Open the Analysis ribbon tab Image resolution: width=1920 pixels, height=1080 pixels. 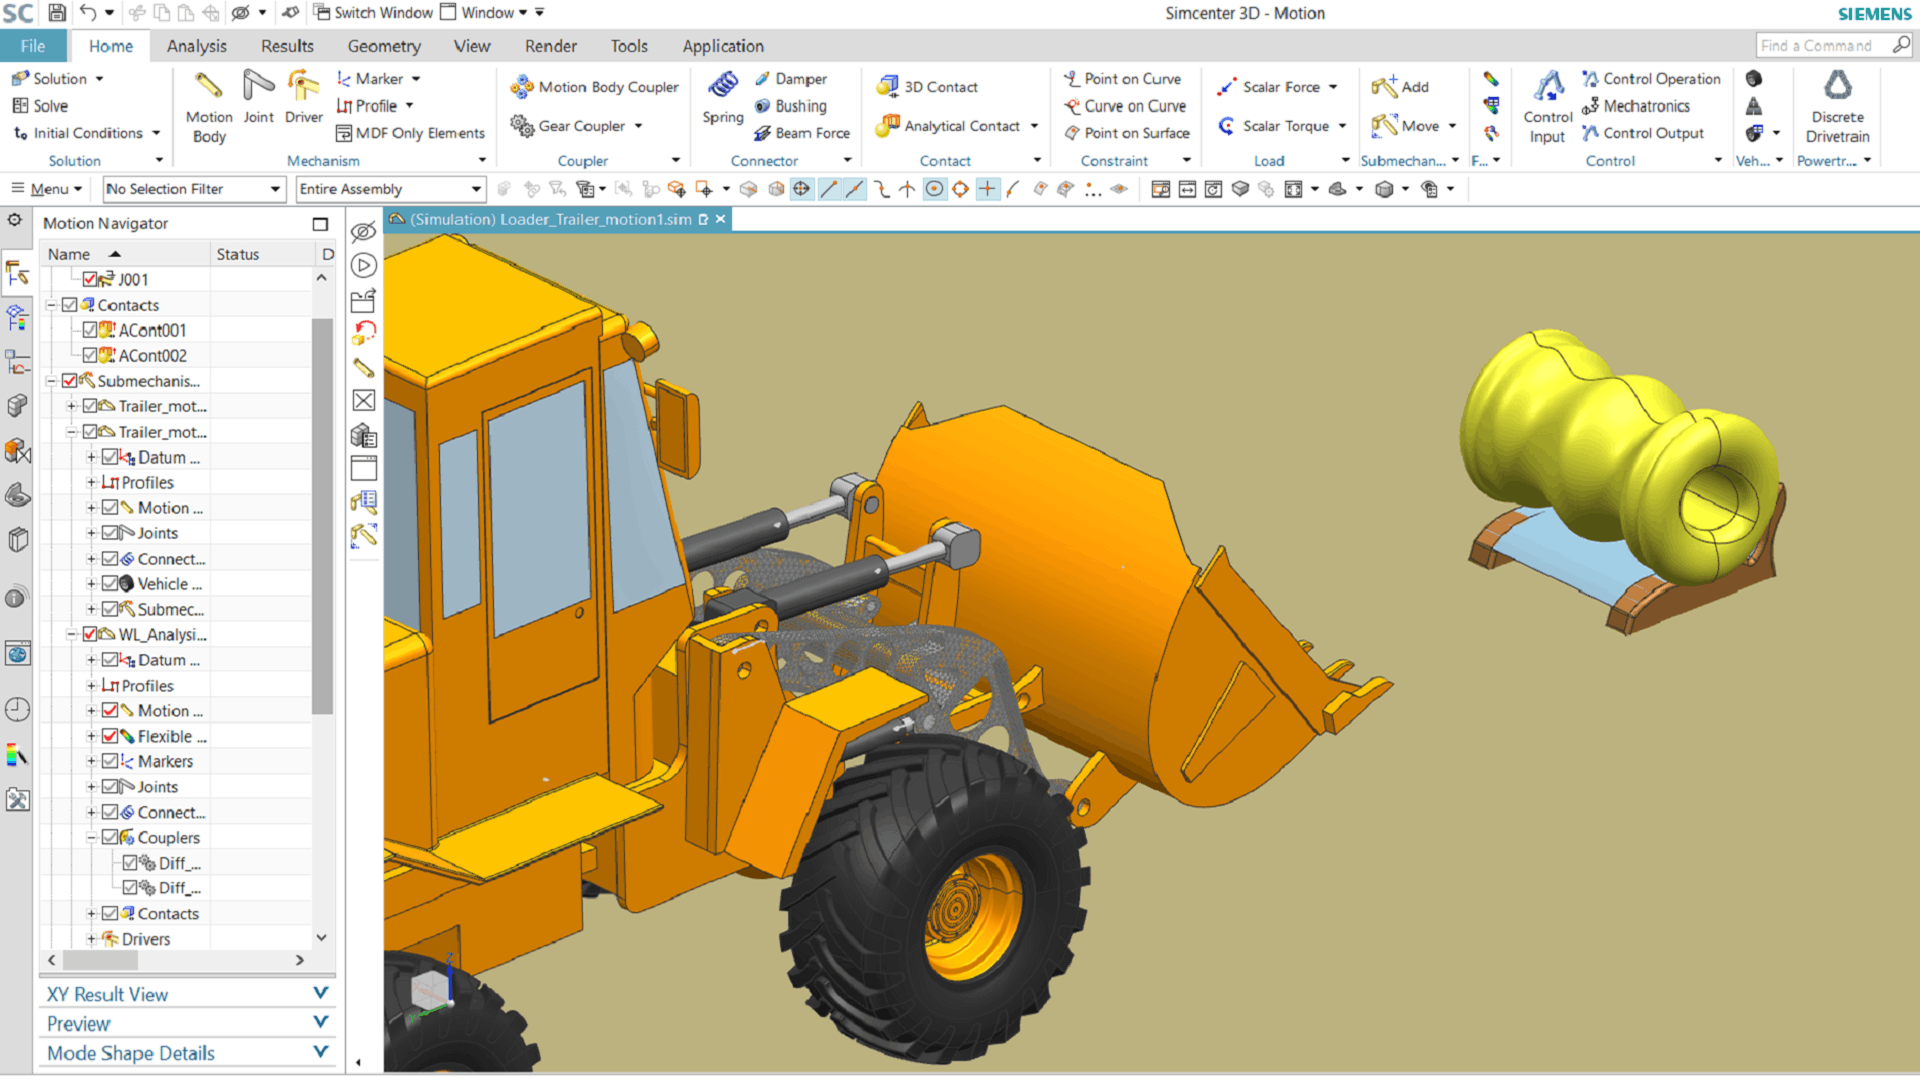click(195, 46)
